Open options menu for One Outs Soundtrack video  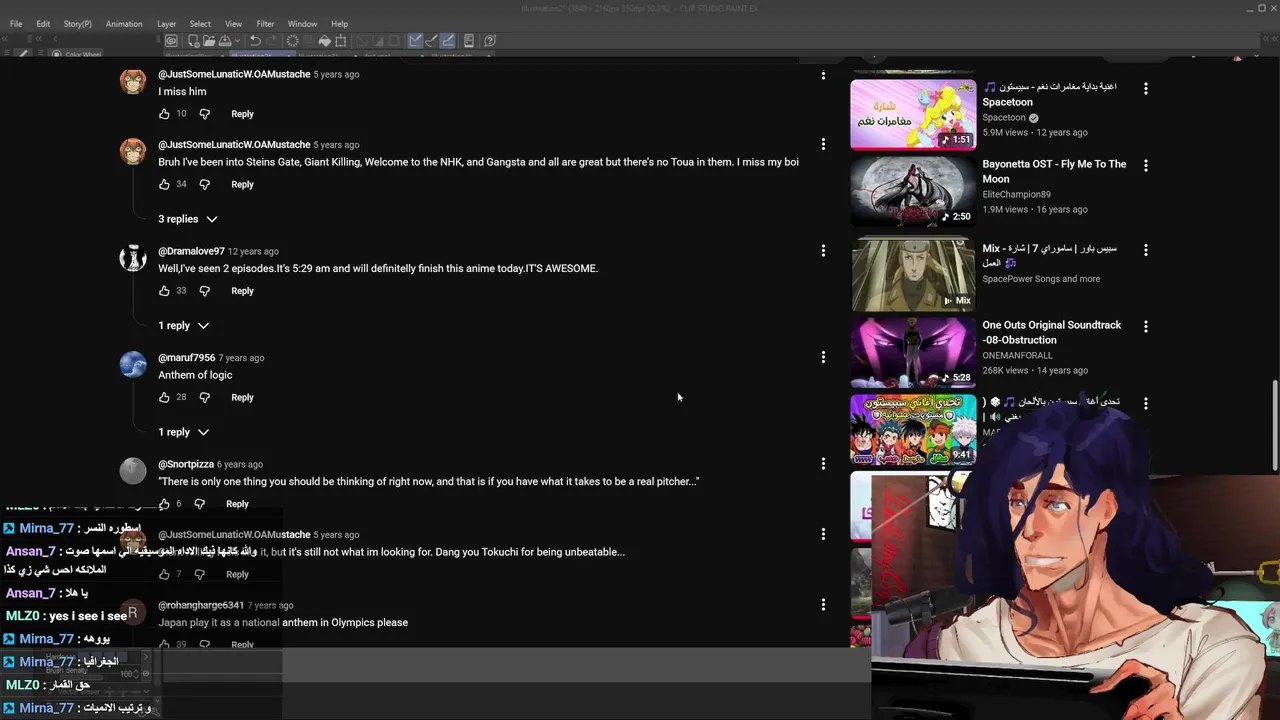coord(1146,327)
